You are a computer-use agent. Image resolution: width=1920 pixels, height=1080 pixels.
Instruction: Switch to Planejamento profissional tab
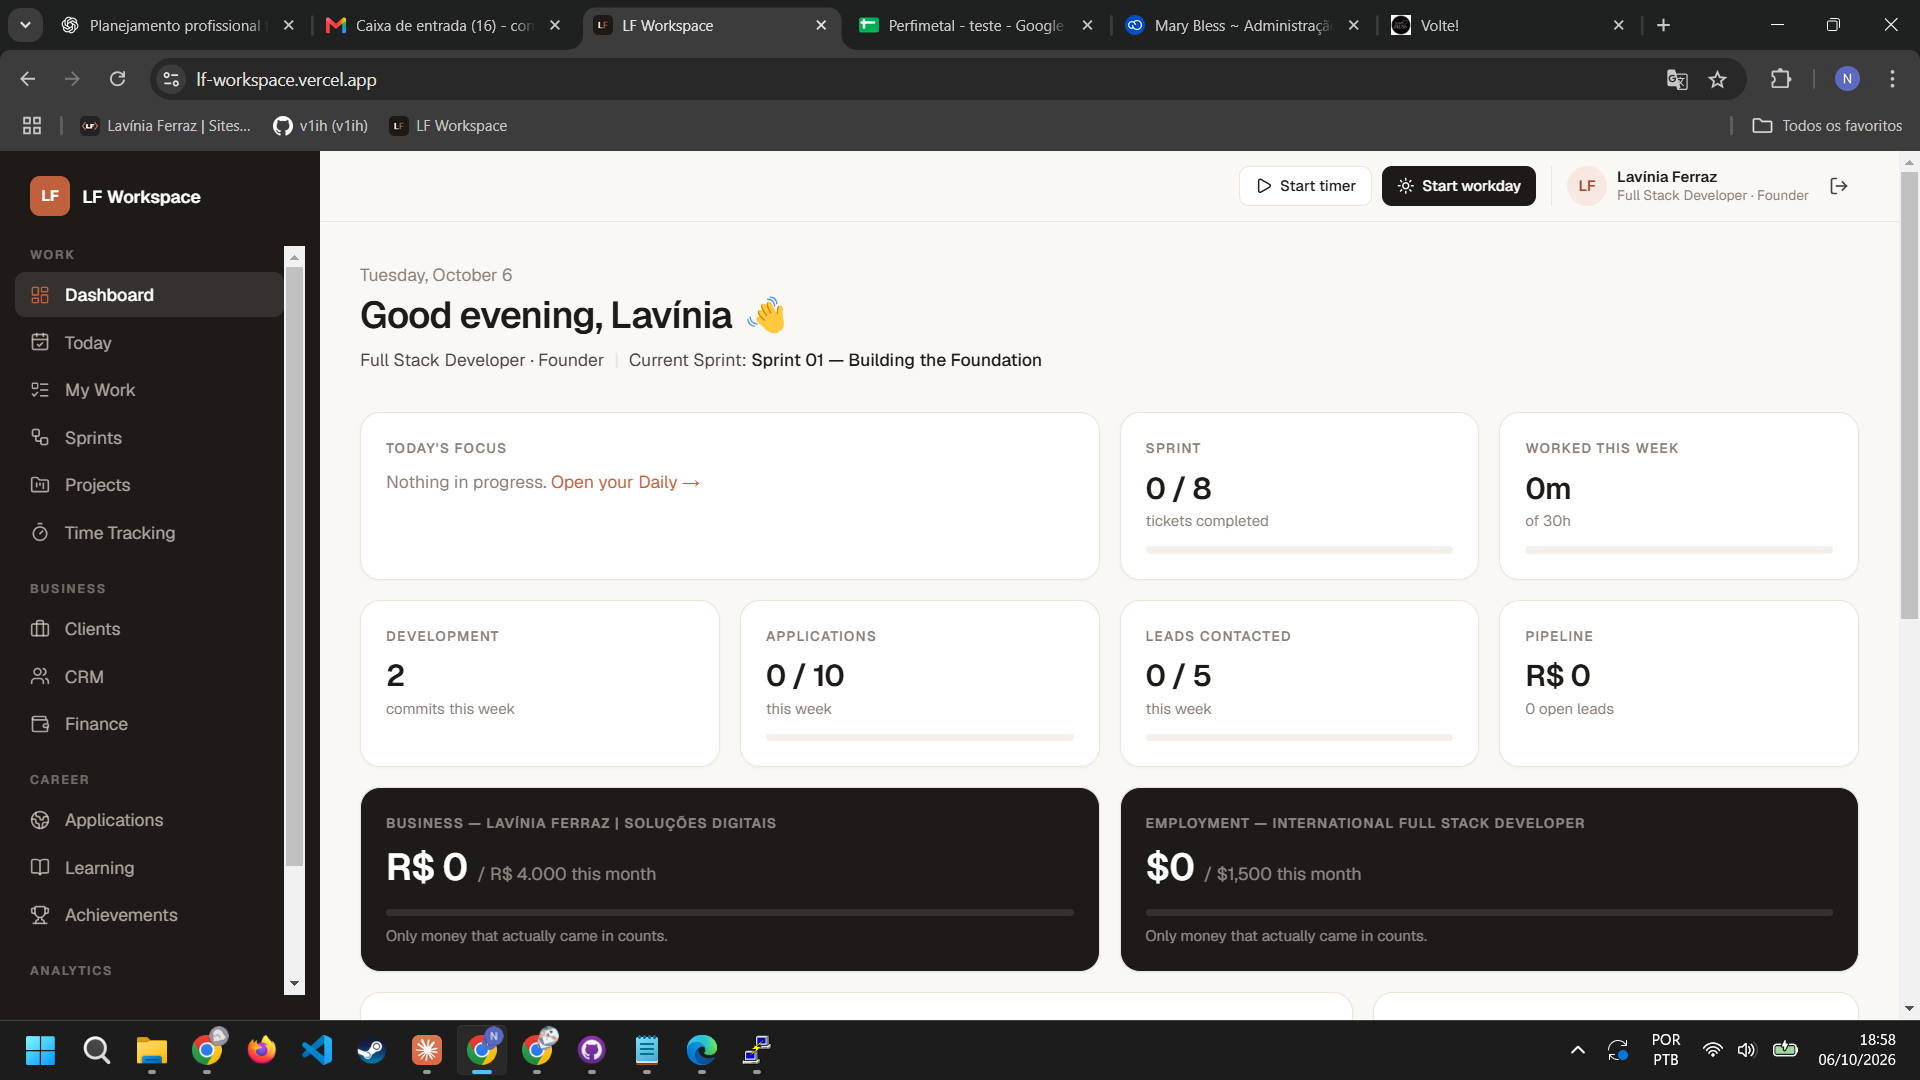tap(177, 25)
